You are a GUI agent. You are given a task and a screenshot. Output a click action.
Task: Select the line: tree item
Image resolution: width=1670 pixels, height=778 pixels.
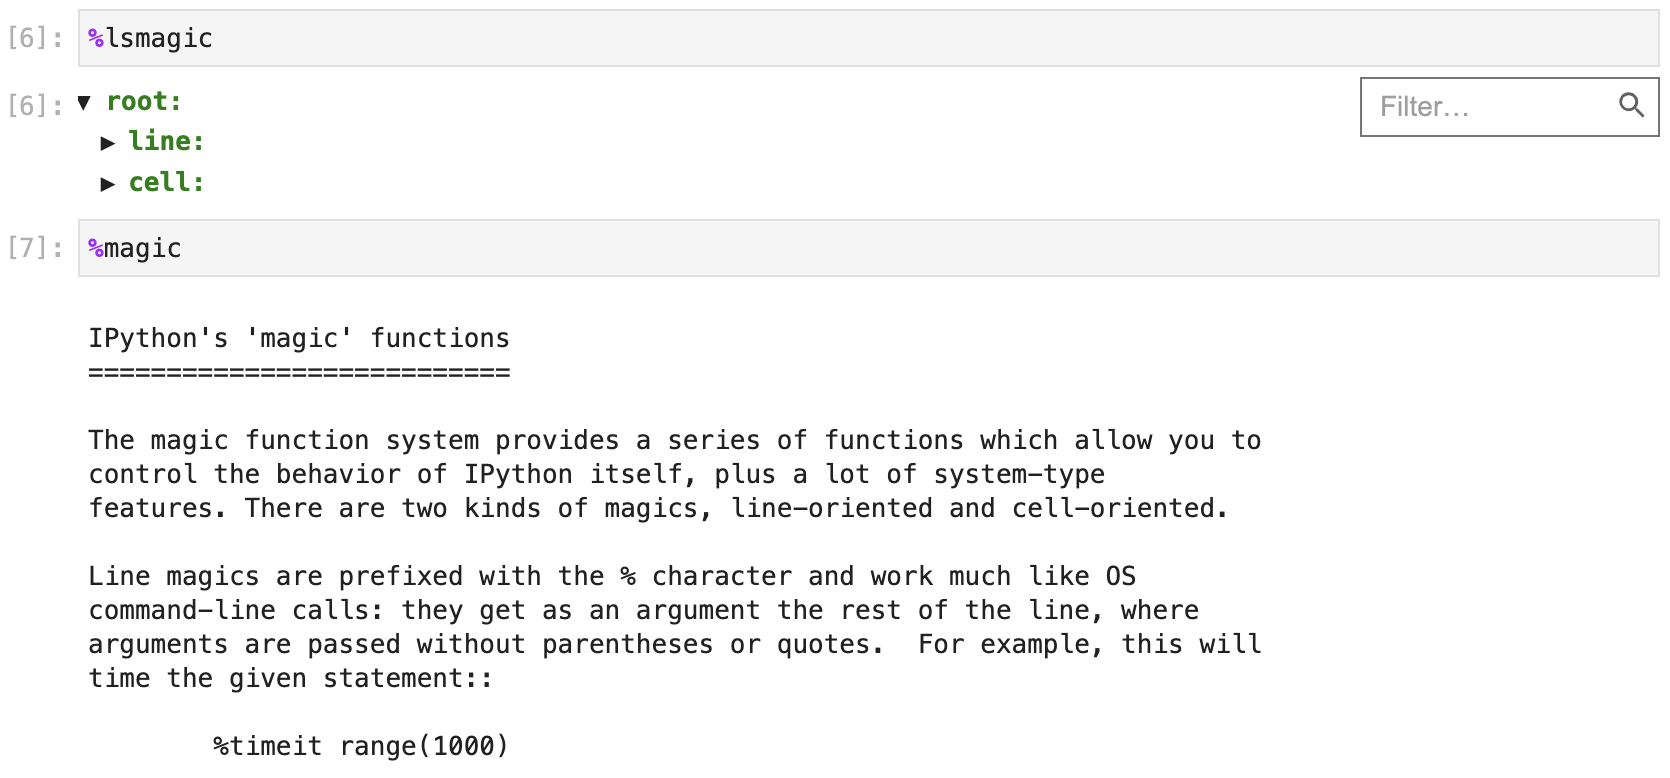166,142
